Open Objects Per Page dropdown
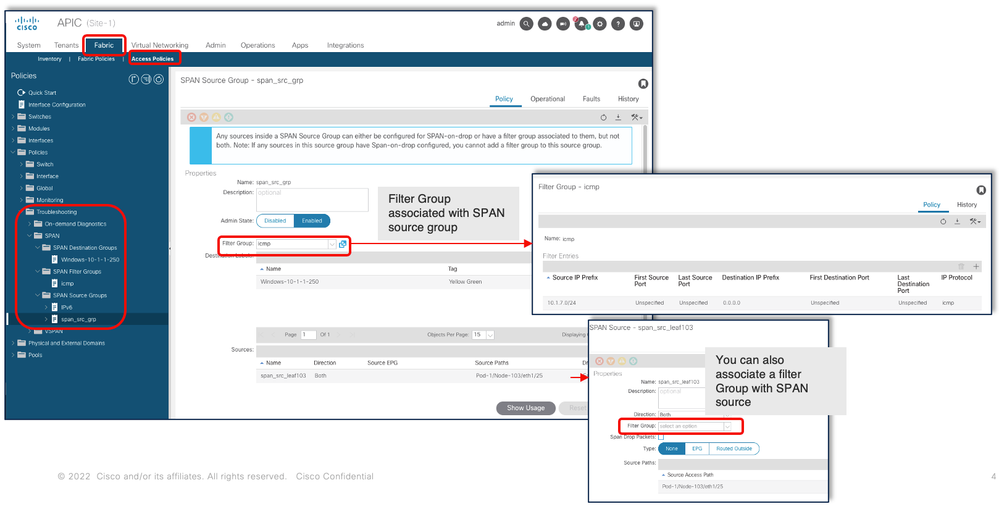Viewport: 999px width, 508px height. tap(490, 335)
